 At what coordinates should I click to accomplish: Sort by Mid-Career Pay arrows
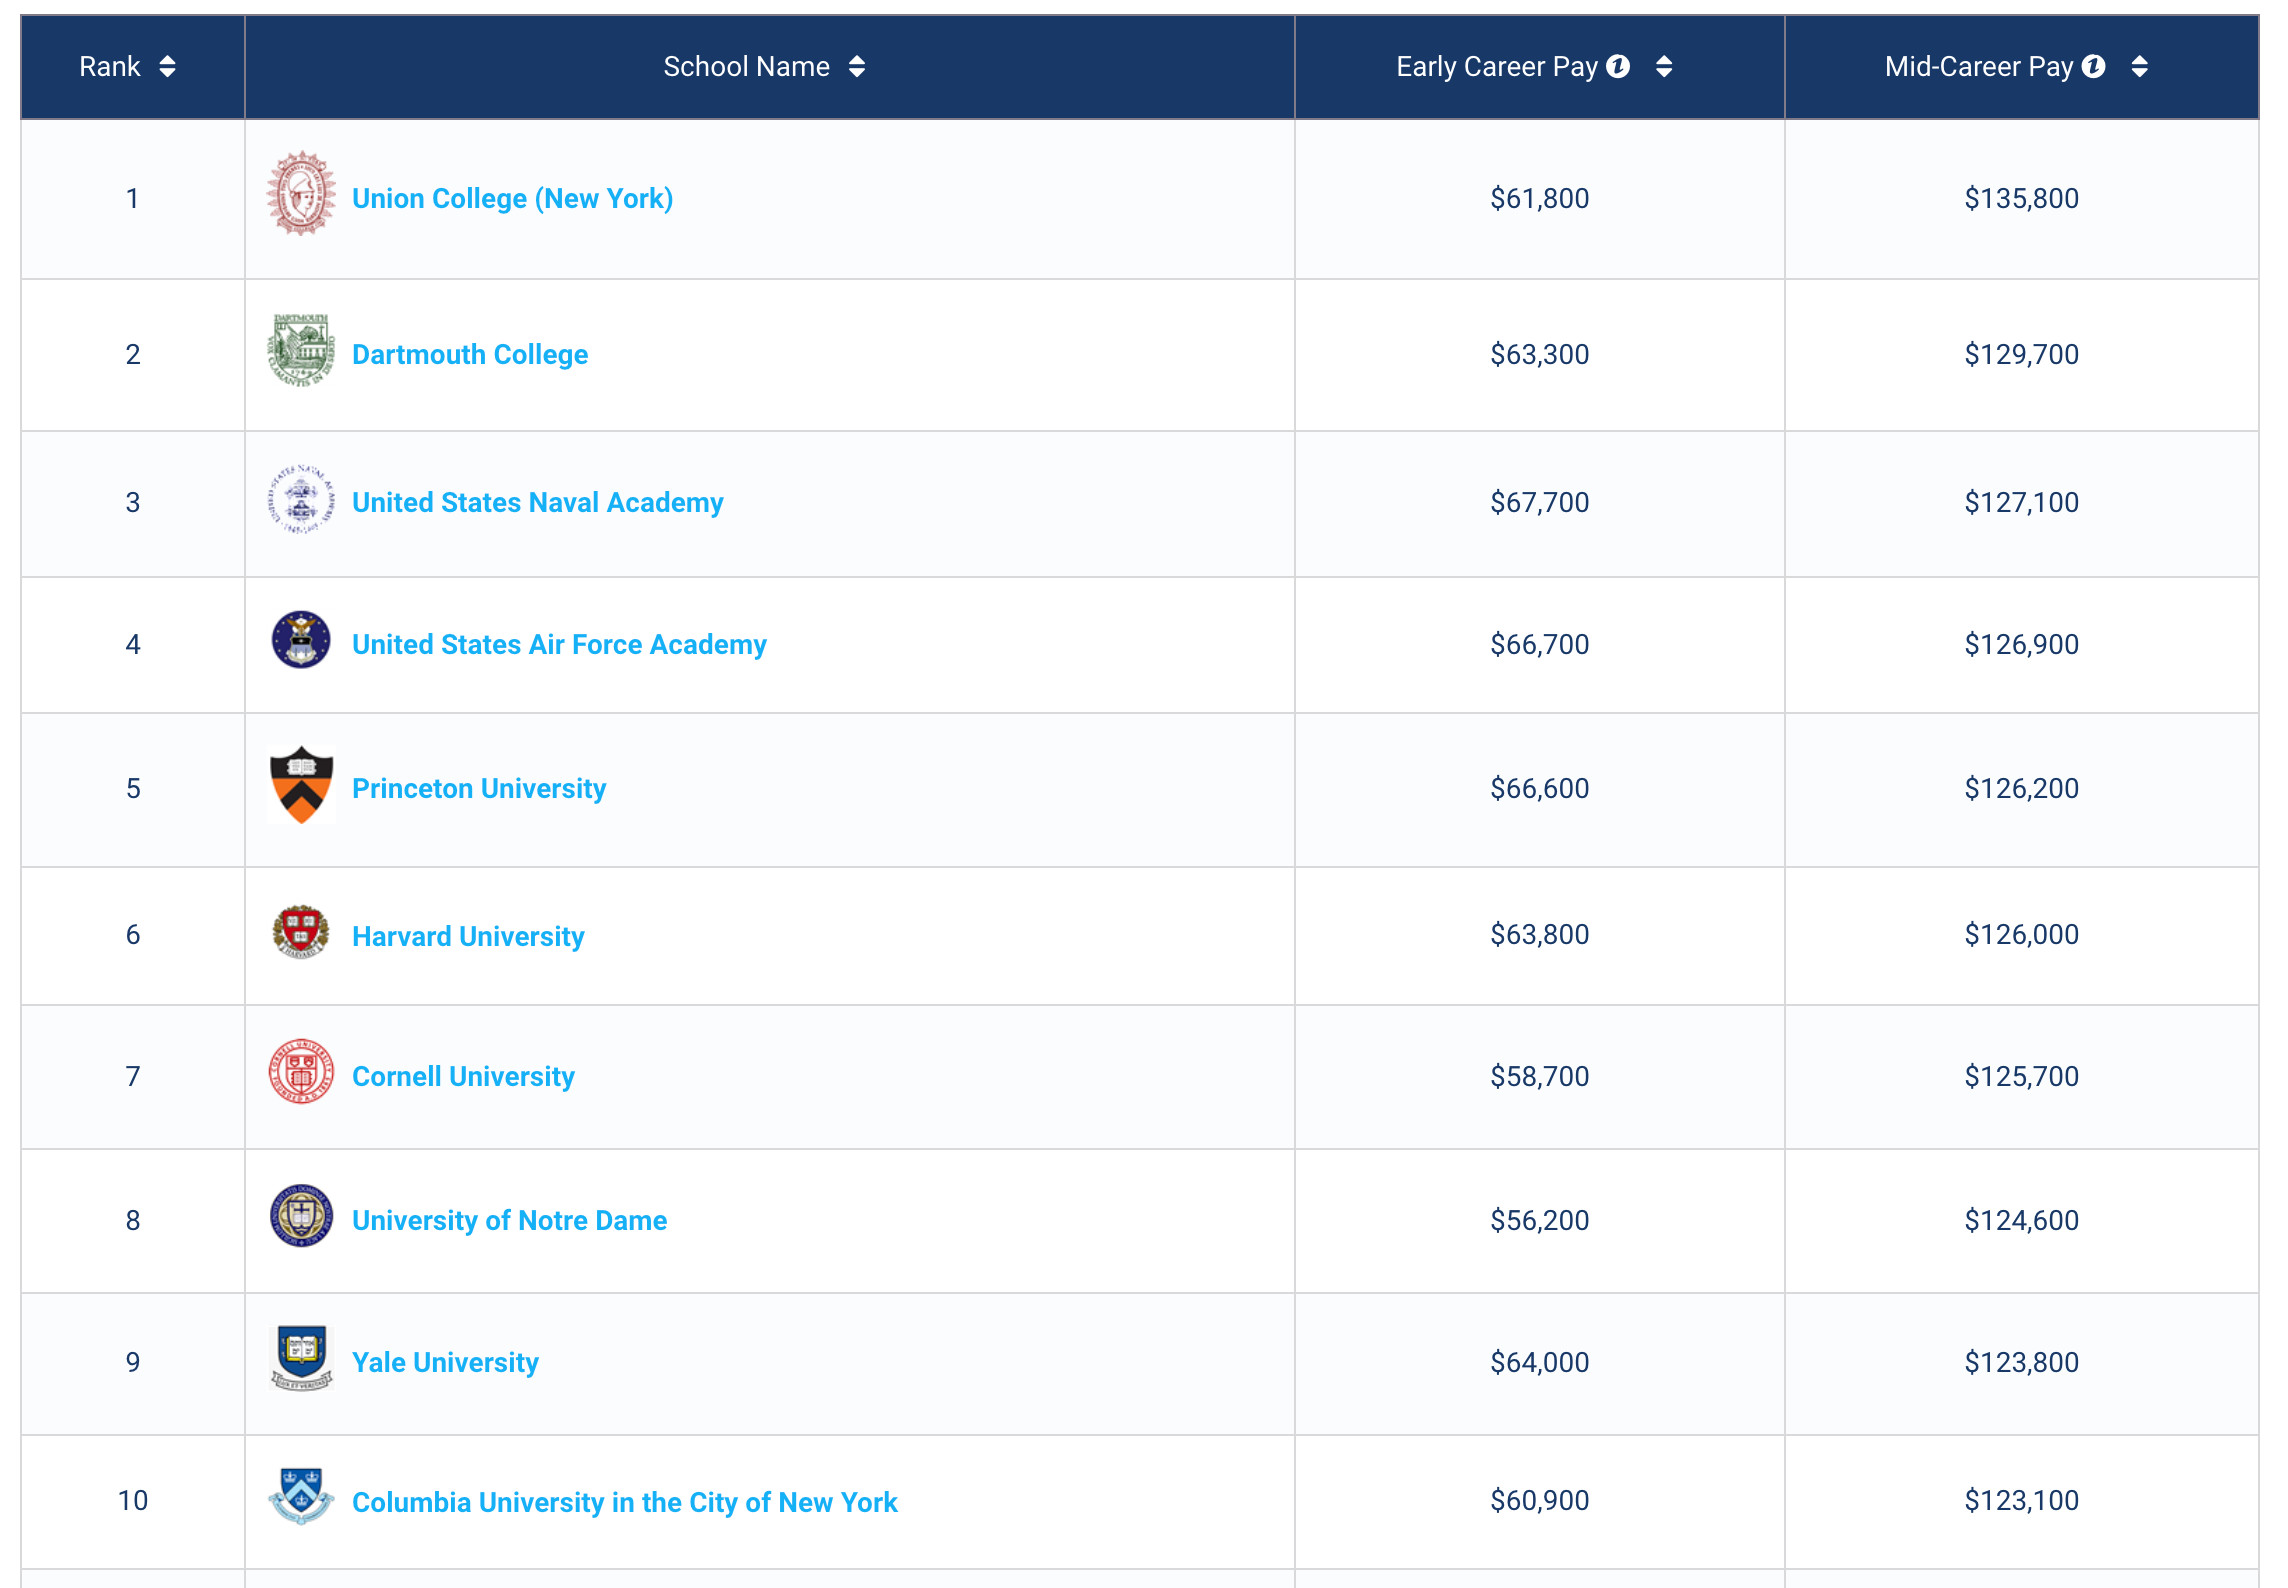point(2139,66)
